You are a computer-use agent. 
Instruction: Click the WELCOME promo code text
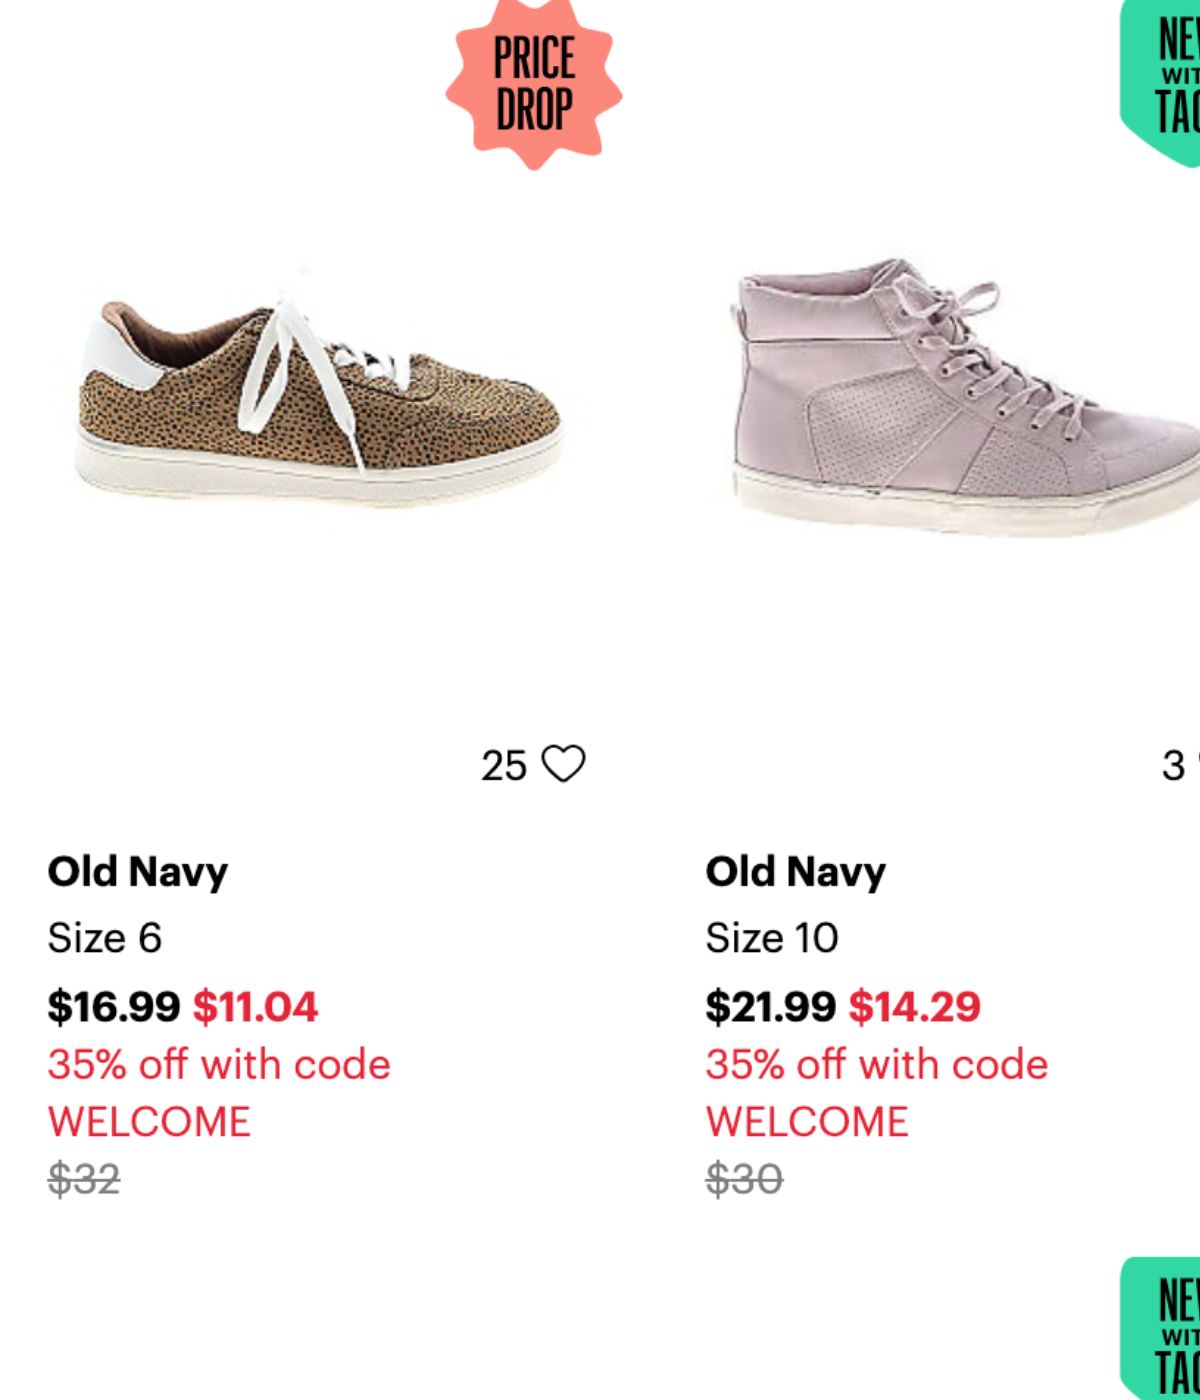(149, 1120)
